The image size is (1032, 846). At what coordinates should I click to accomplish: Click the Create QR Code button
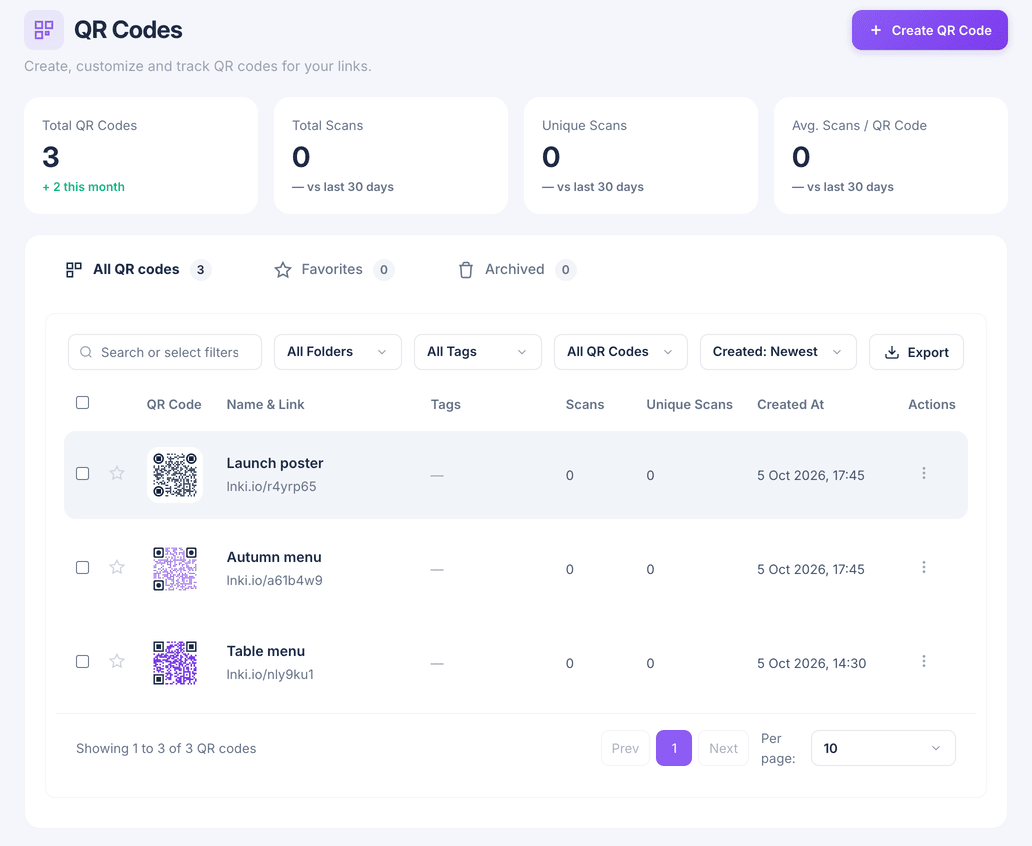929,30
